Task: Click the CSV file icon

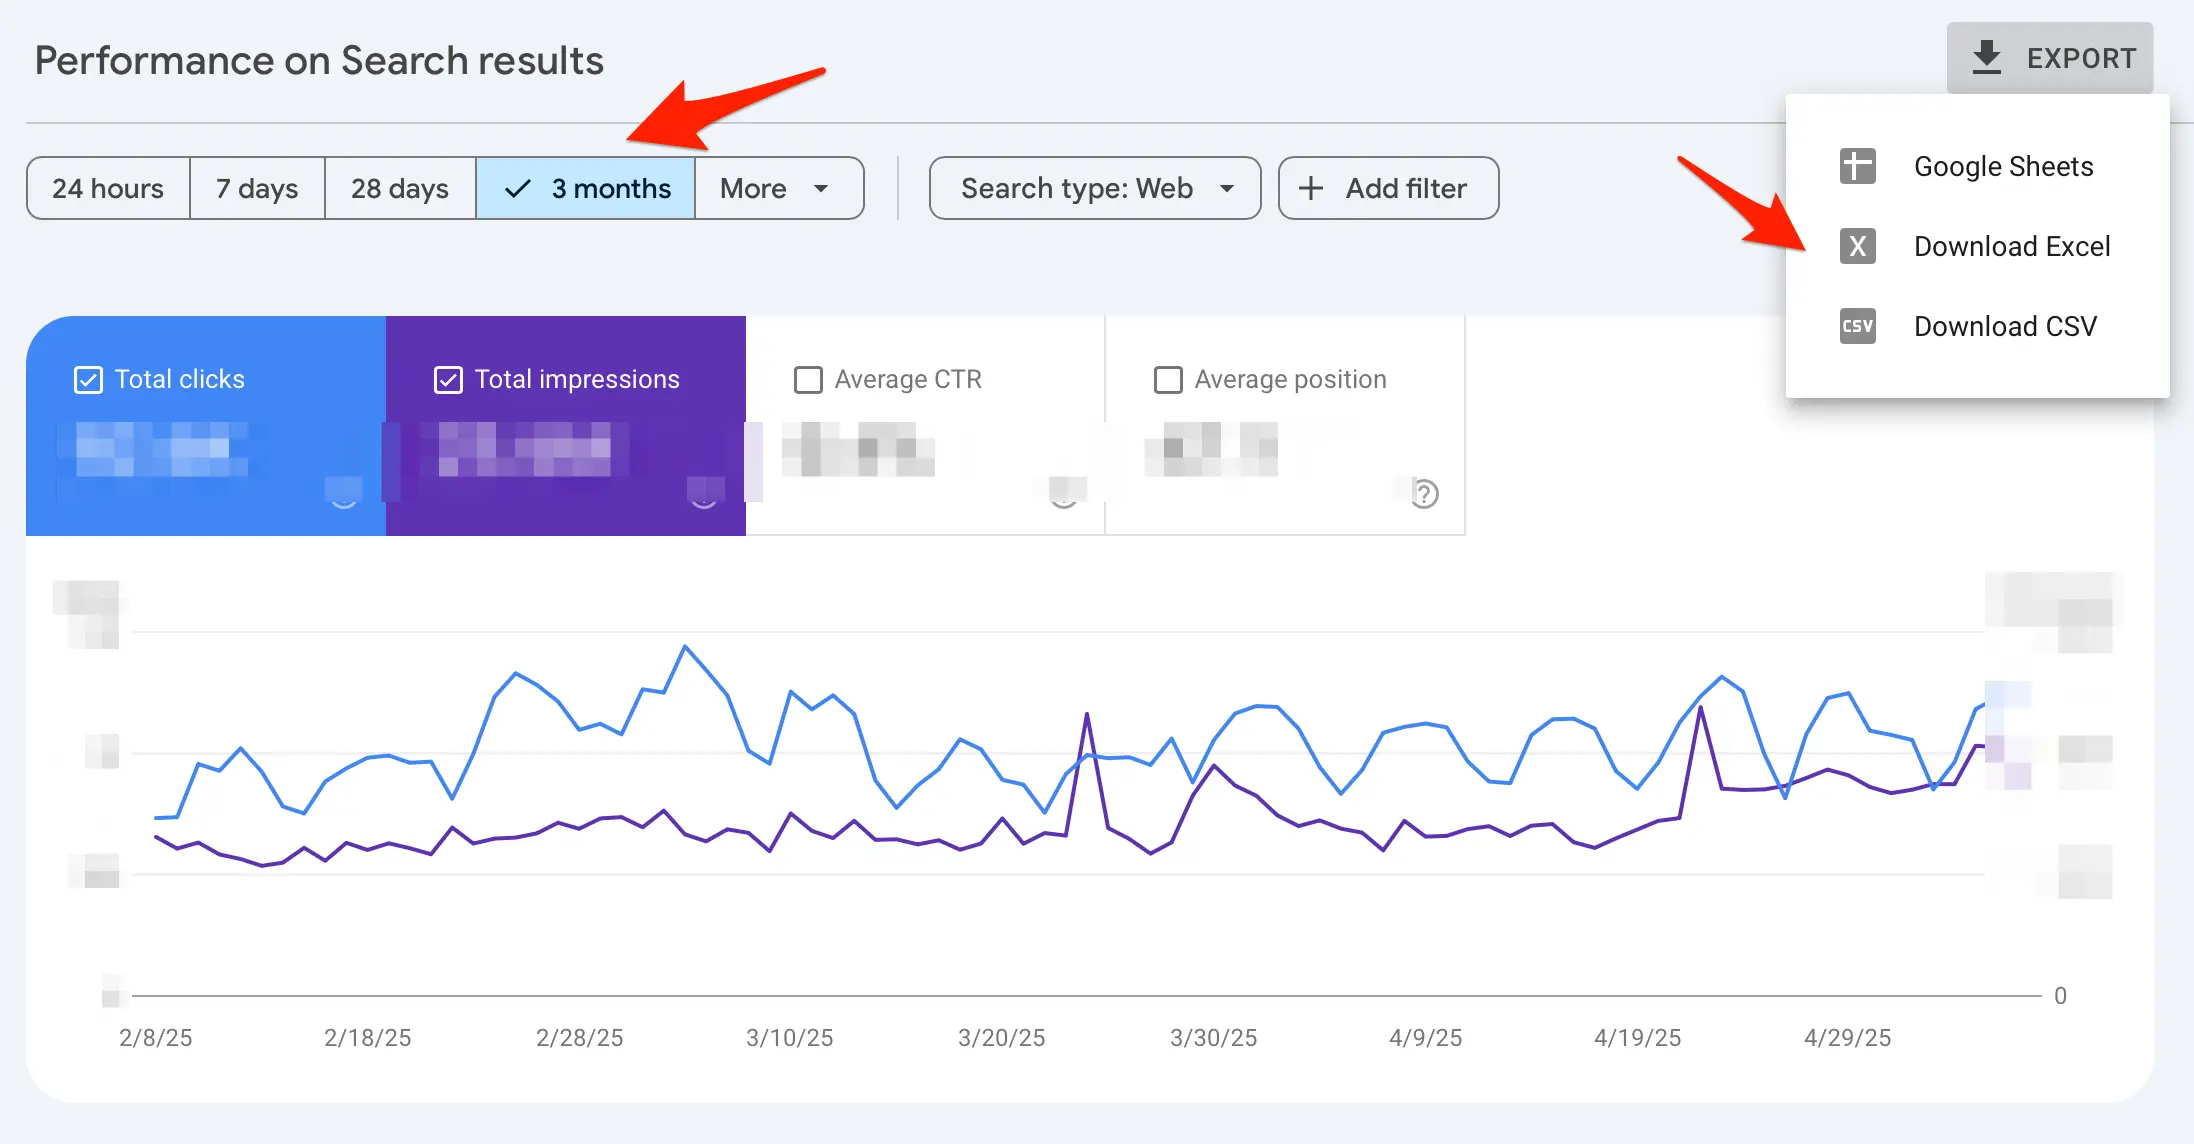Action: (1857, 326)
